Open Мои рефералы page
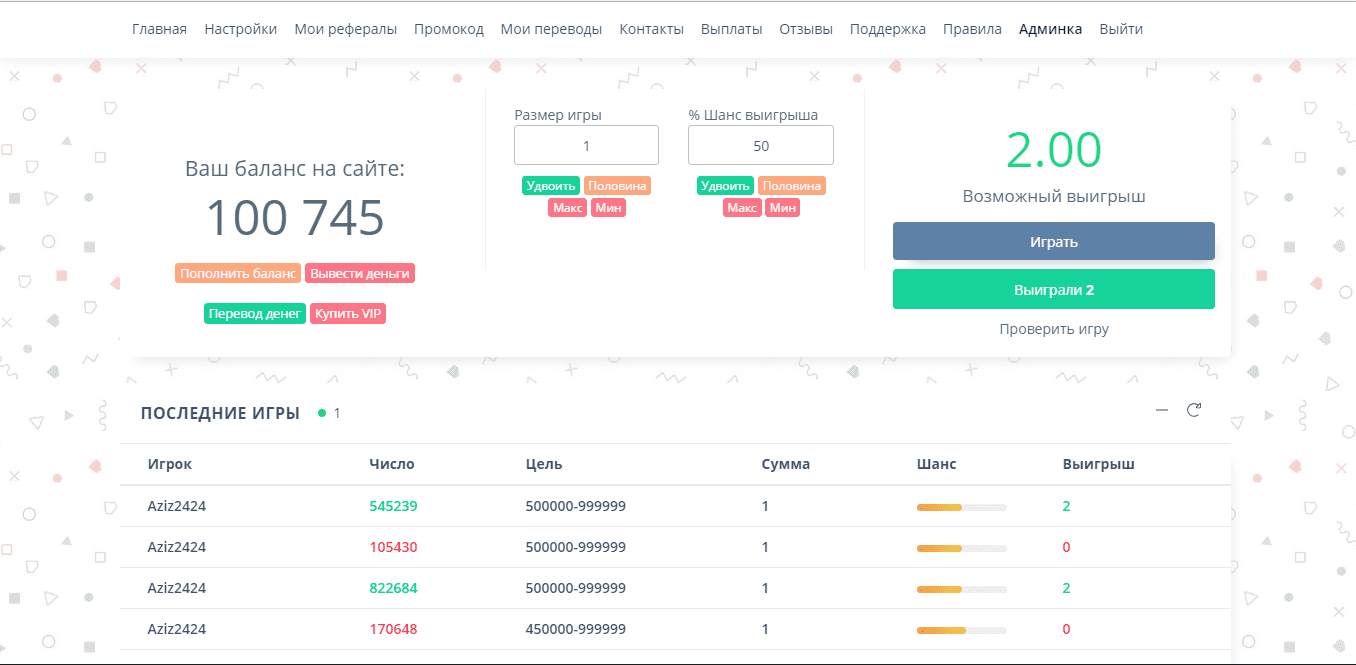The width and height of the screenshot is (1356, 665). [x=345, y=29]
